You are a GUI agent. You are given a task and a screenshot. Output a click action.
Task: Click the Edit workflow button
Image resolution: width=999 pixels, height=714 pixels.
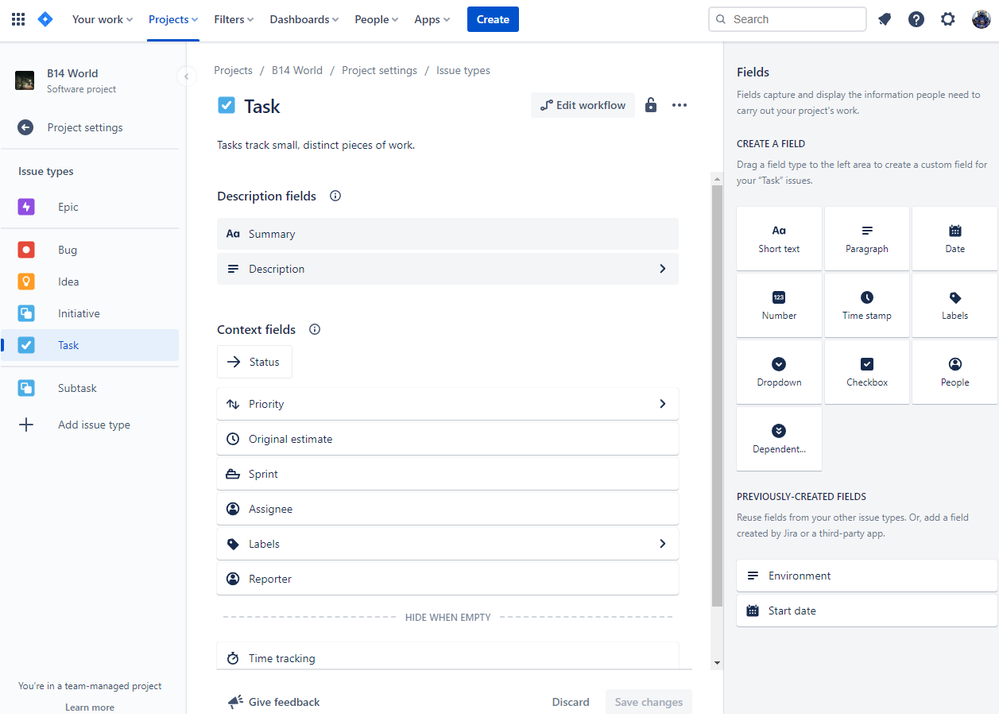[x=583, y=105]
